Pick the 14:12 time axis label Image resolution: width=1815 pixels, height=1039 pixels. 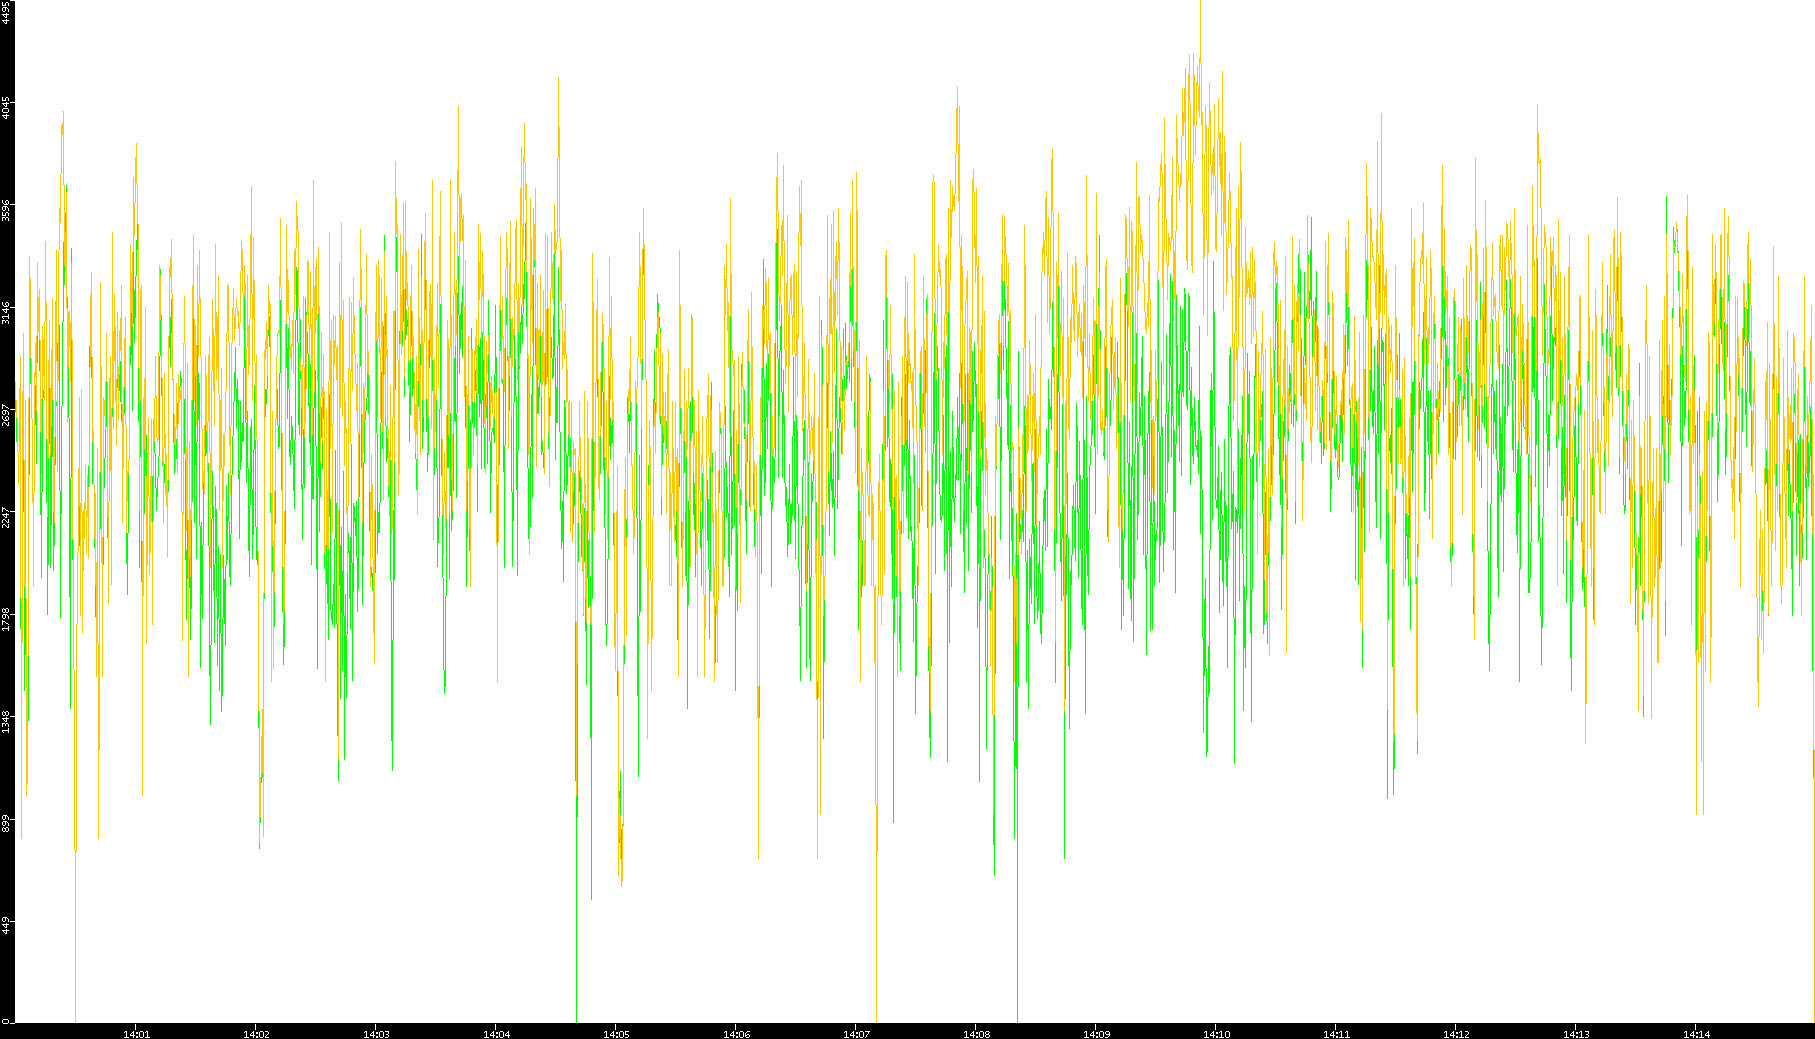1456,1034
